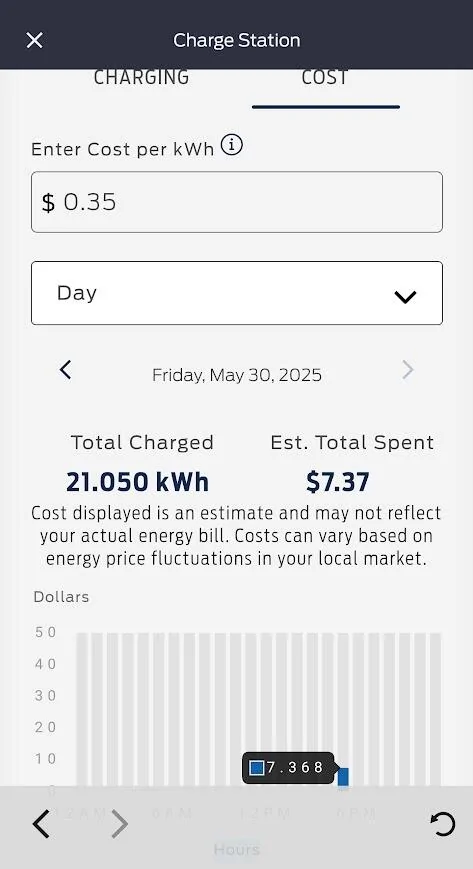473x869 pixels.
Task: Click the dropdown chevron arrow
Action: point(405,297)
